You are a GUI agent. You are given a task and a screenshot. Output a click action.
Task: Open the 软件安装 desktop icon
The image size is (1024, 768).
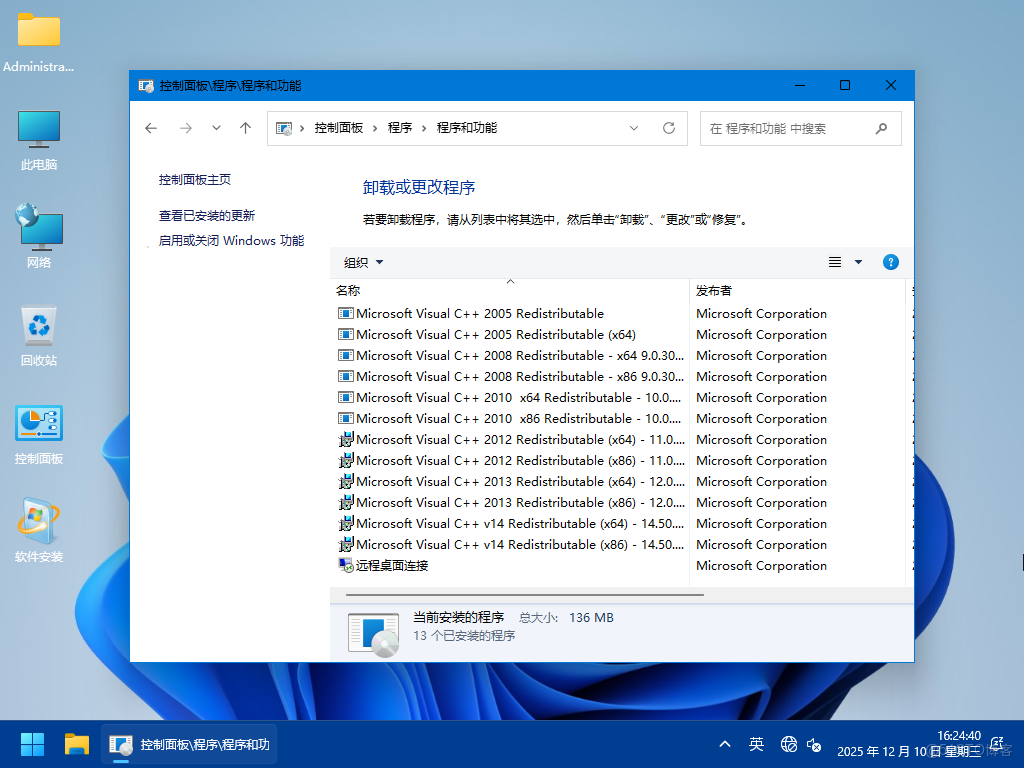(x=40, y=522)
